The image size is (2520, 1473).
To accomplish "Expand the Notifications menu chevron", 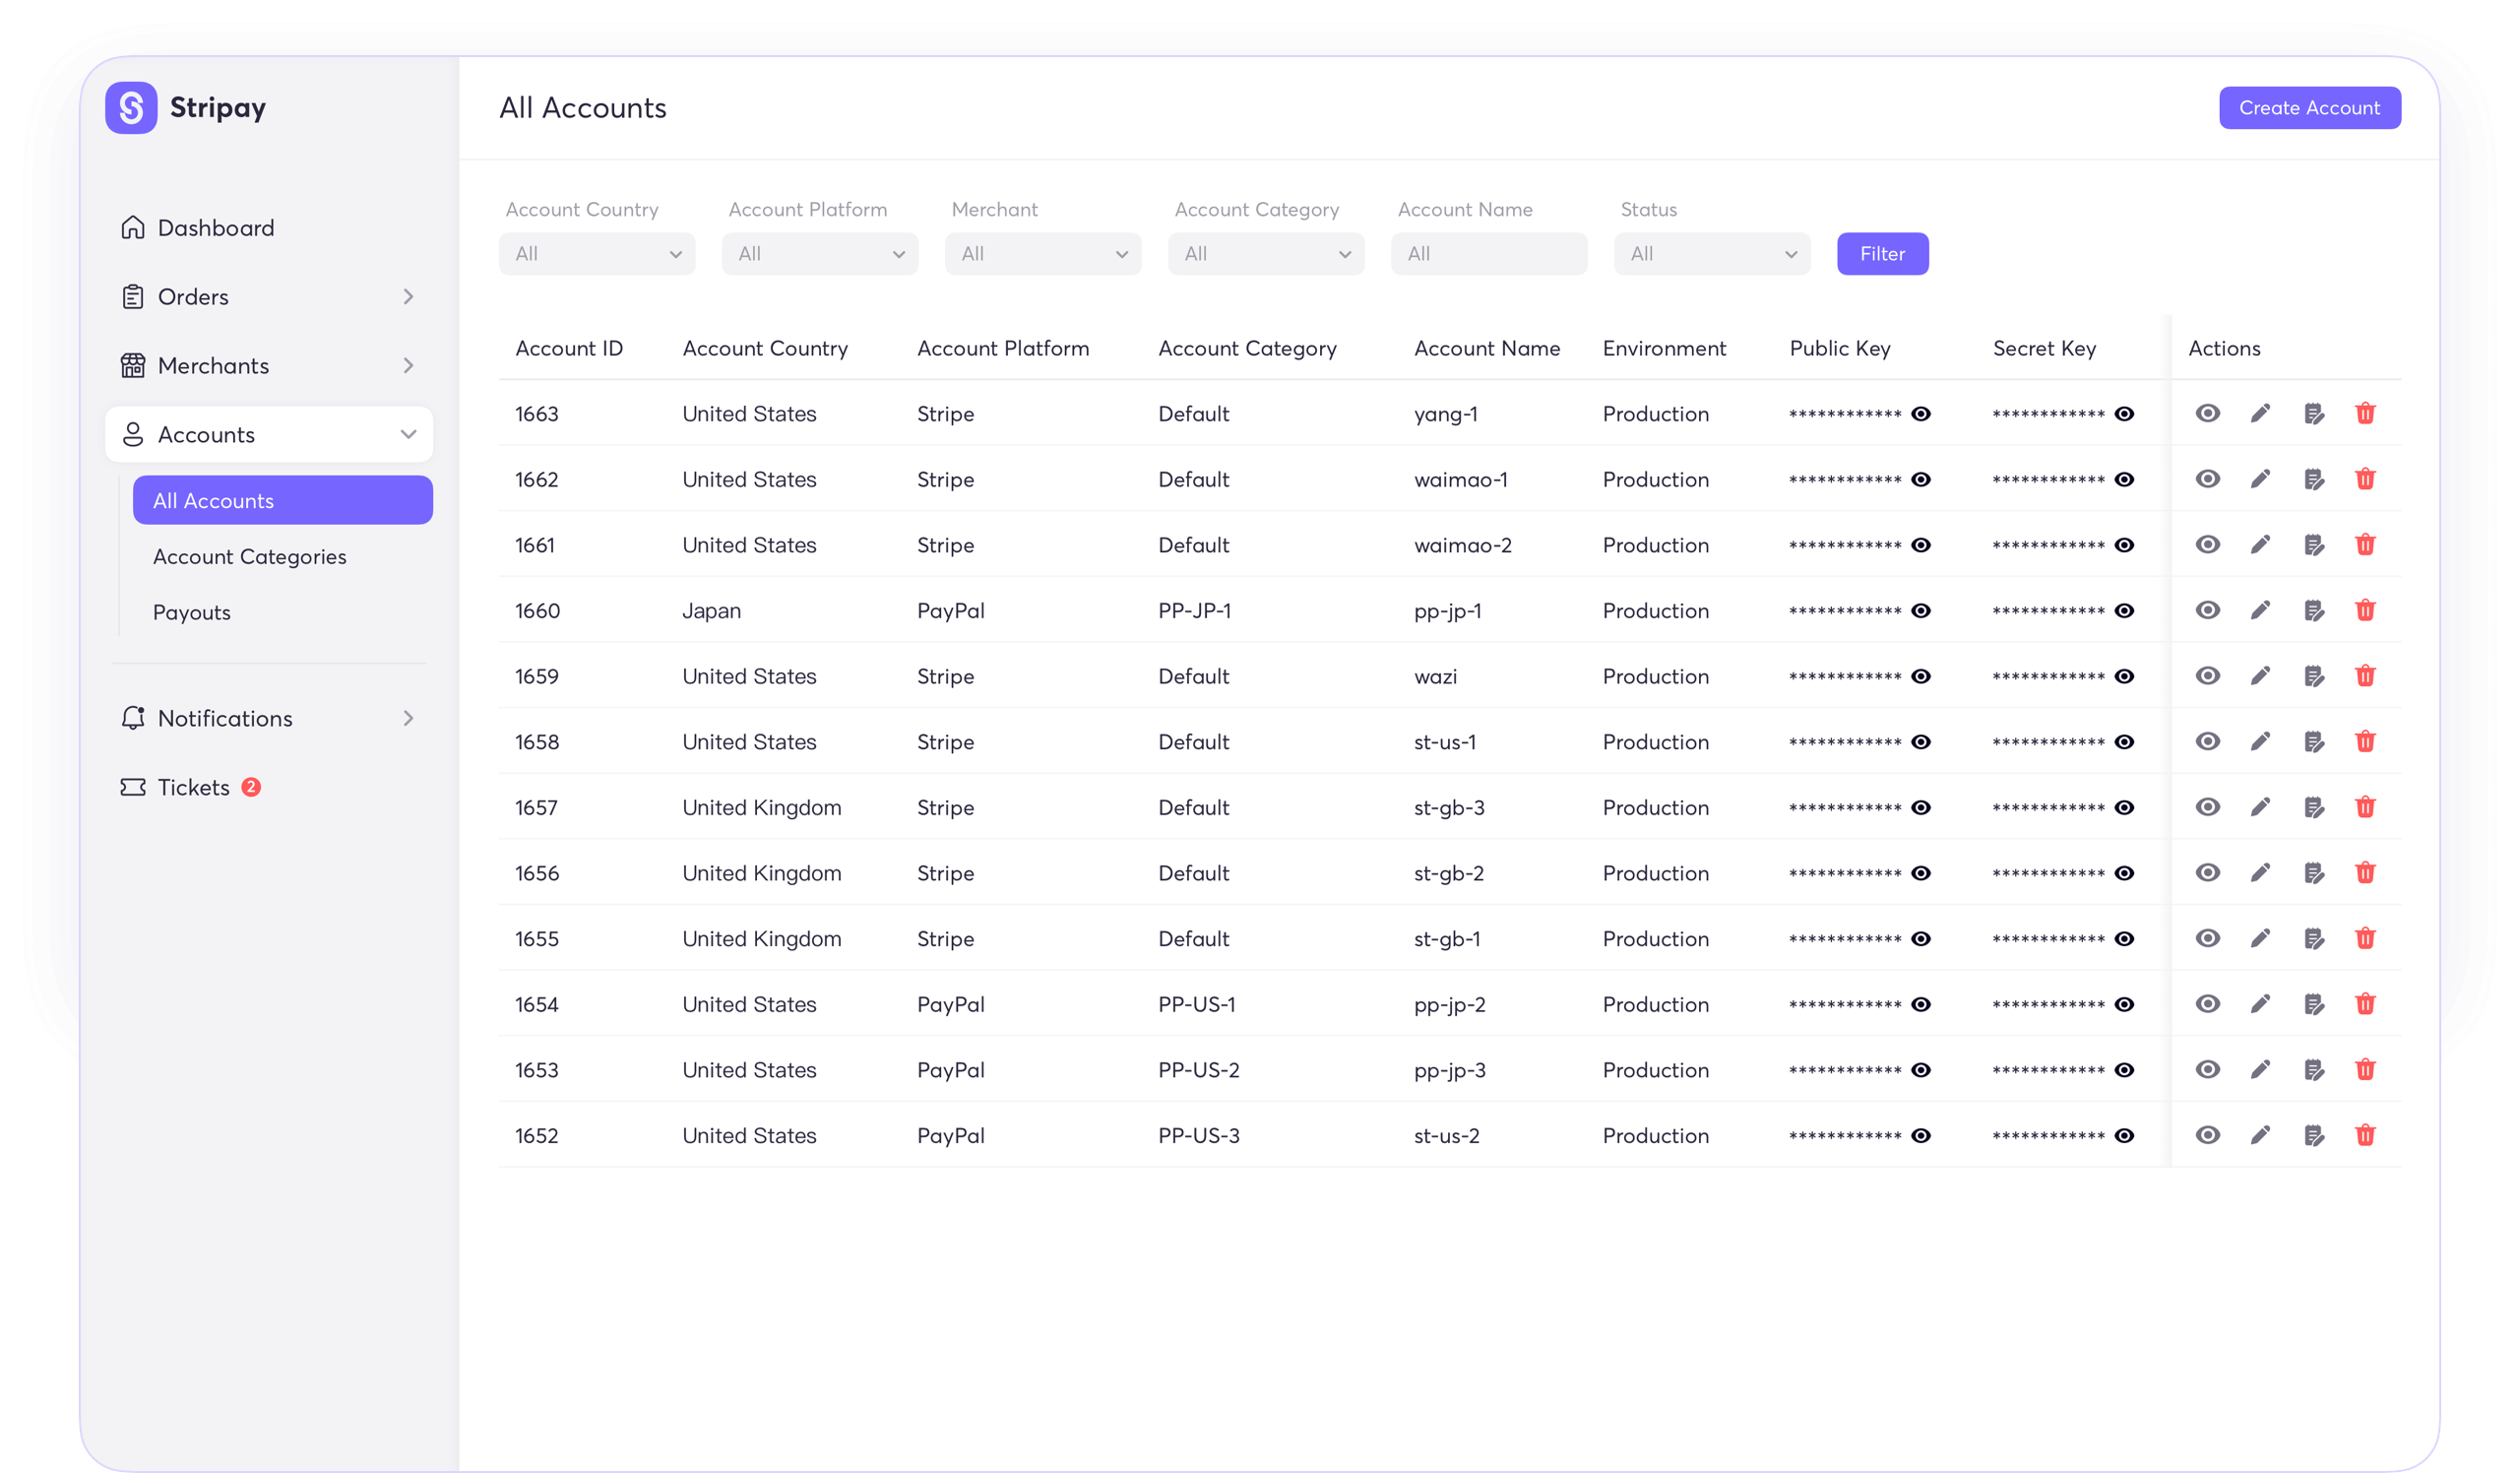I will click(x=408, y=718).
